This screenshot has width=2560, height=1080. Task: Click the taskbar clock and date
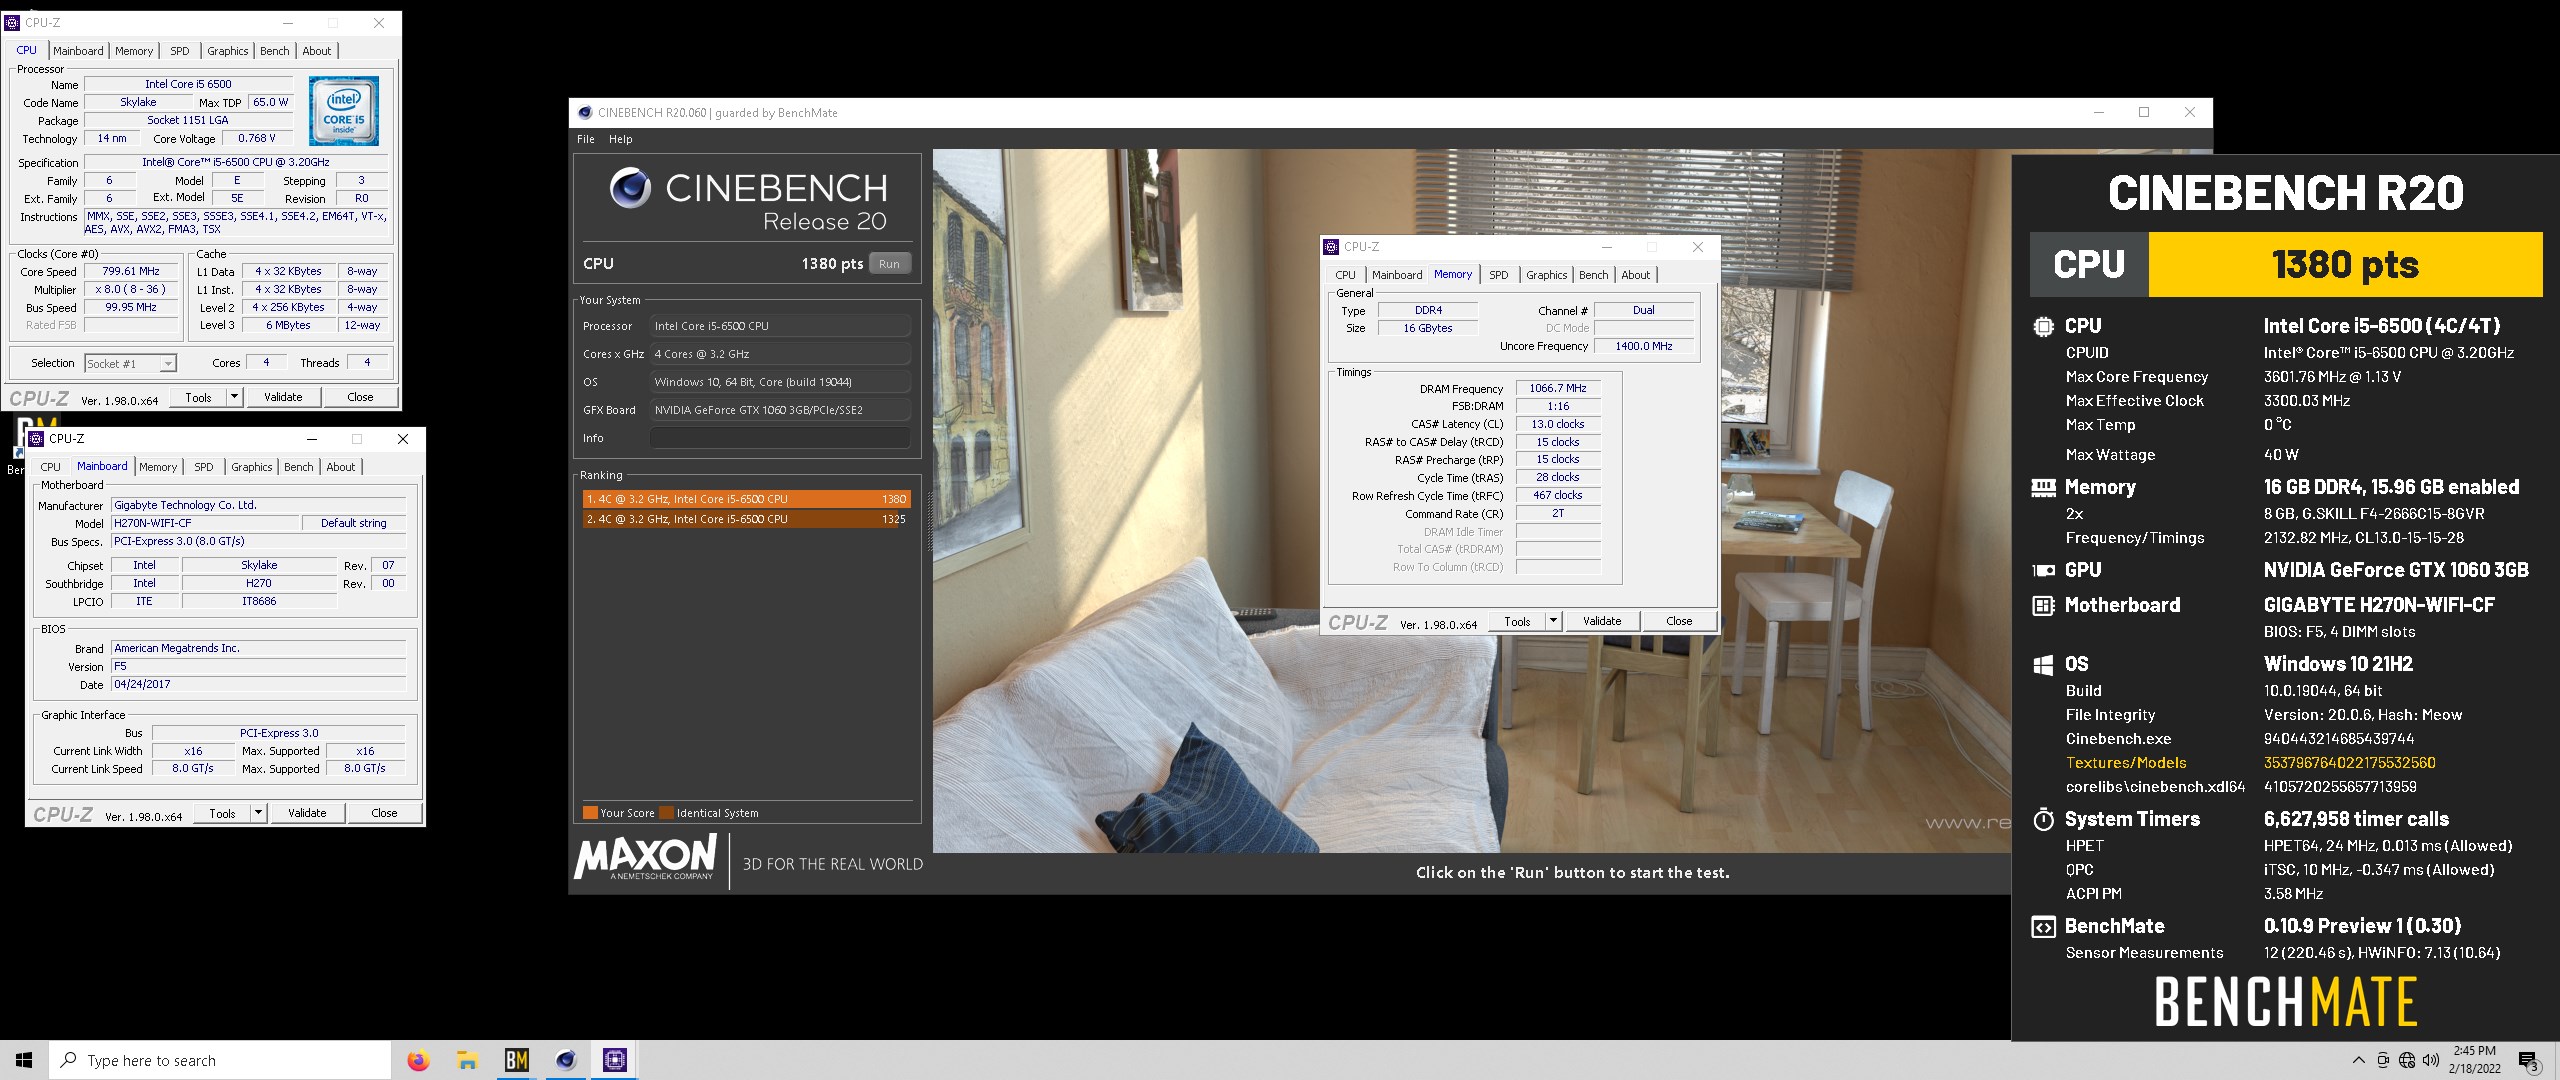[x=2475, y=1060]
